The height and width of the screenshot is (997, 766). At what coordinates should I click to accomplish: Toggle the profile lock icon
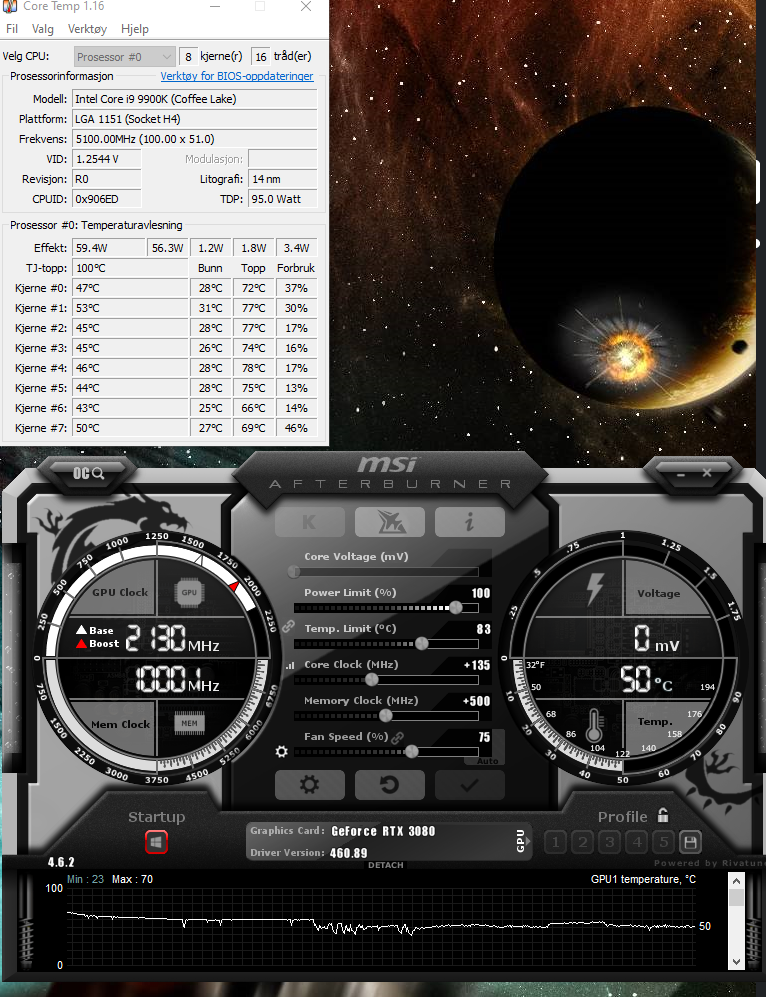coord(663,815)
